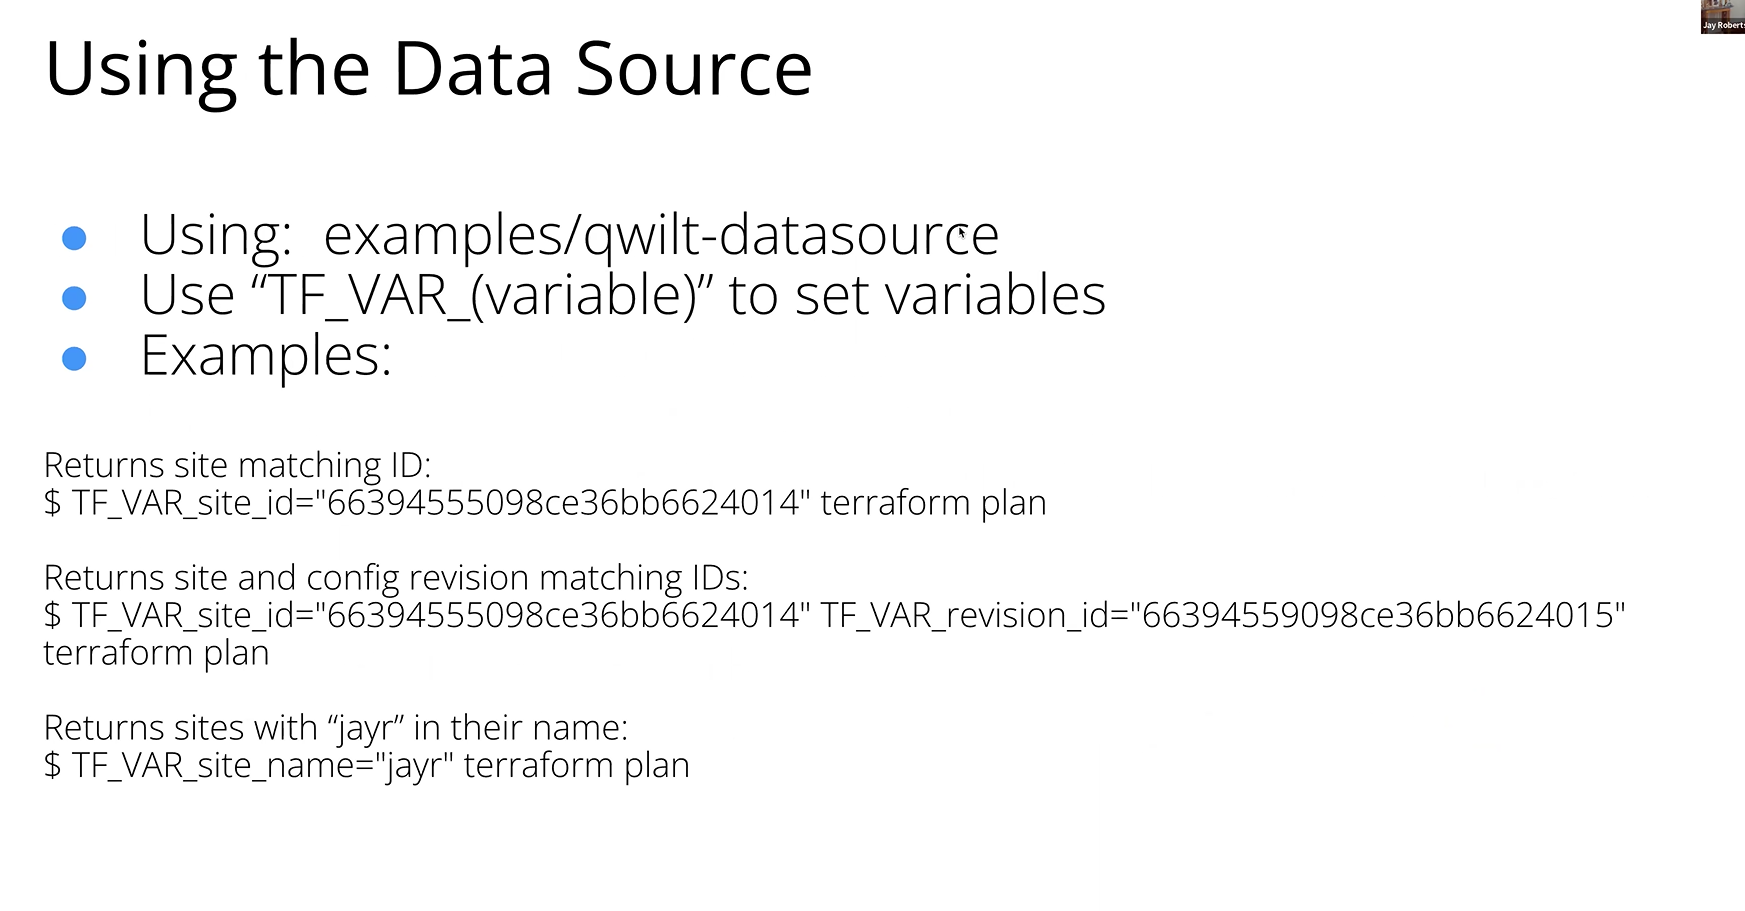Click the wrapped 'terraform plan' line

point(156,654)
